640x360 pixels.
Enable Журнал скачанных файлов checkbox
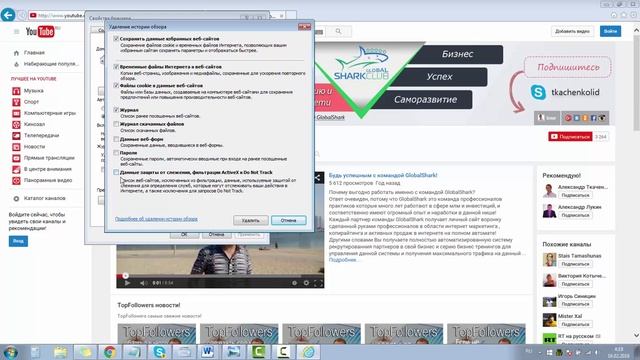[116, 124]
